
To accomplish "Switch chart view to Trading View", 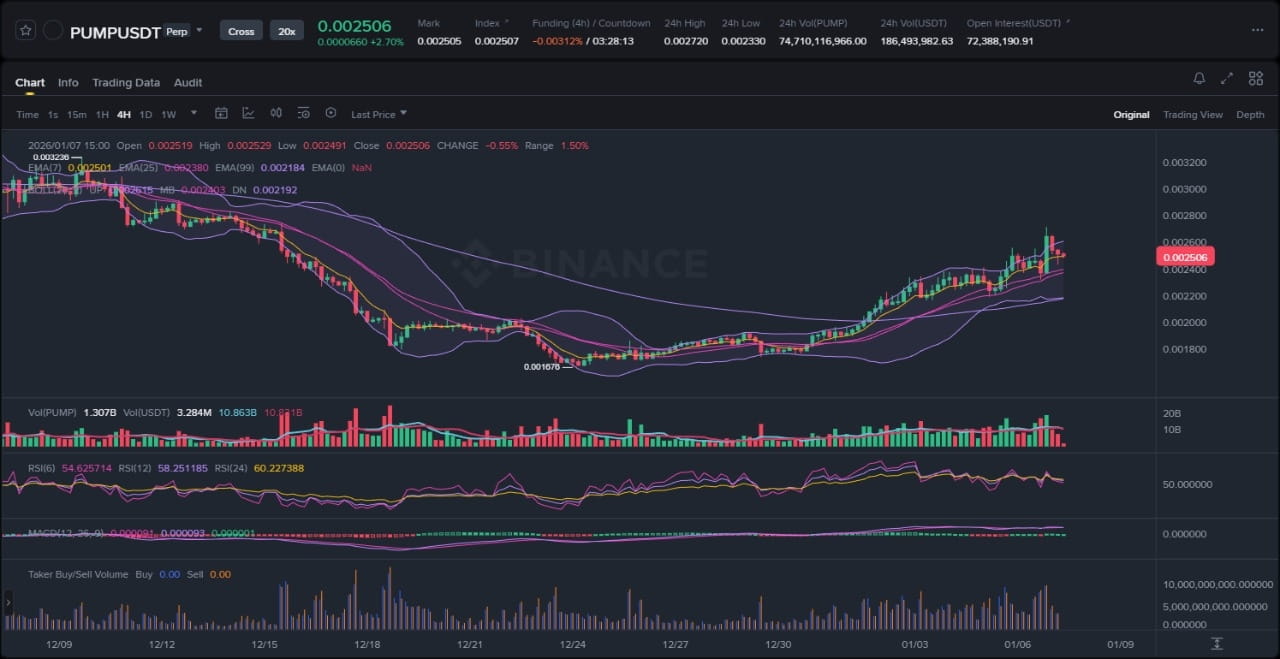I will [1192, 115].
